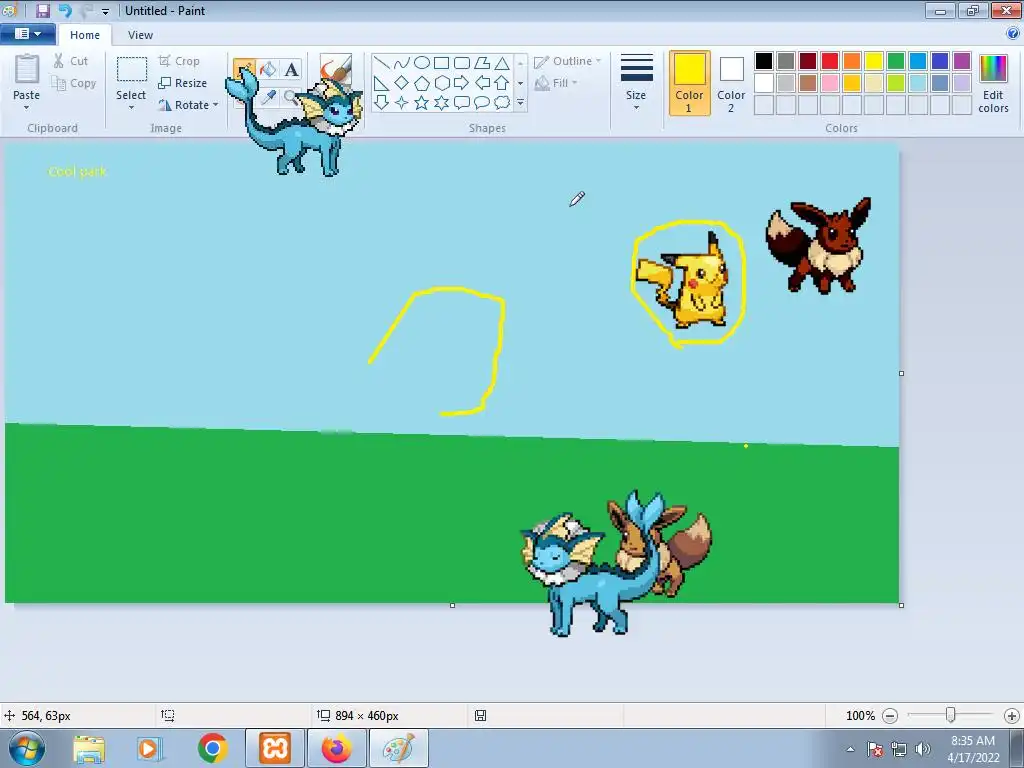This screenshot has width=1024, height=768.
Task: Pick the orange color swatch
Action: (852, 61)
